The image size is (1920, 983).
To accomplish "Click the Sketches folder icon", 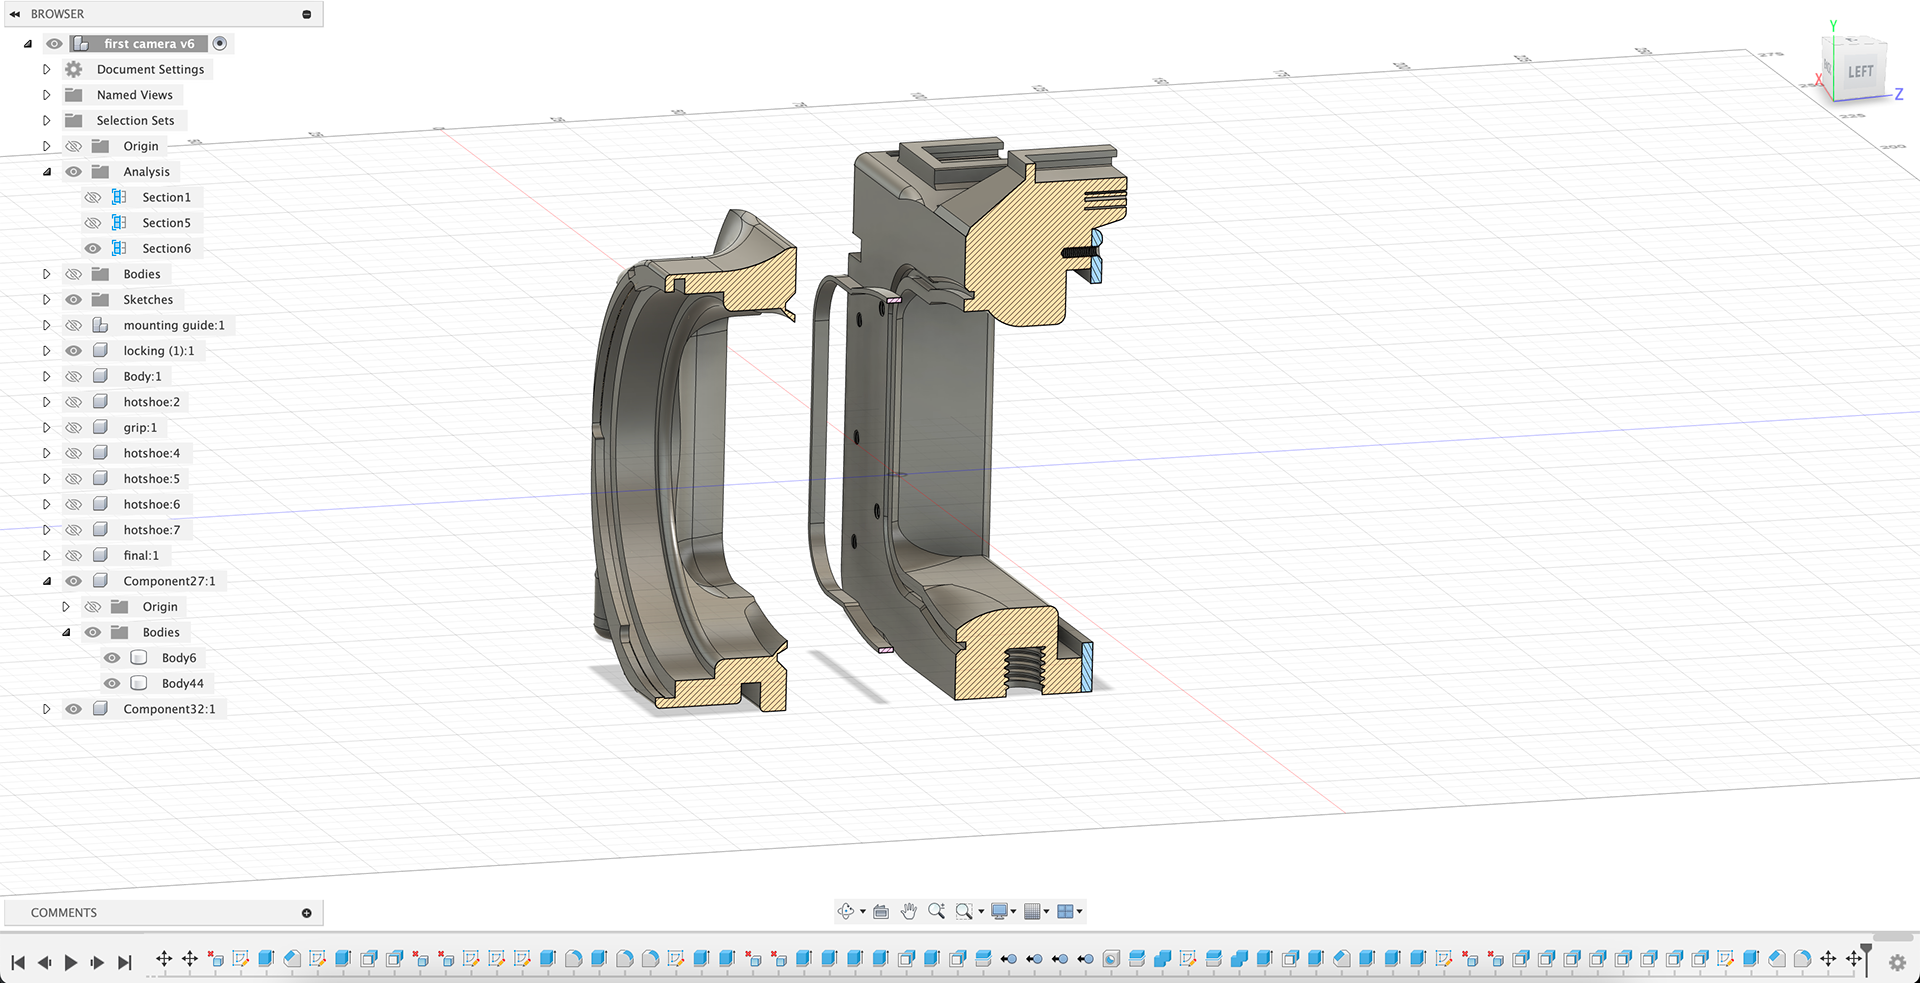I will (x=100, y=300).
